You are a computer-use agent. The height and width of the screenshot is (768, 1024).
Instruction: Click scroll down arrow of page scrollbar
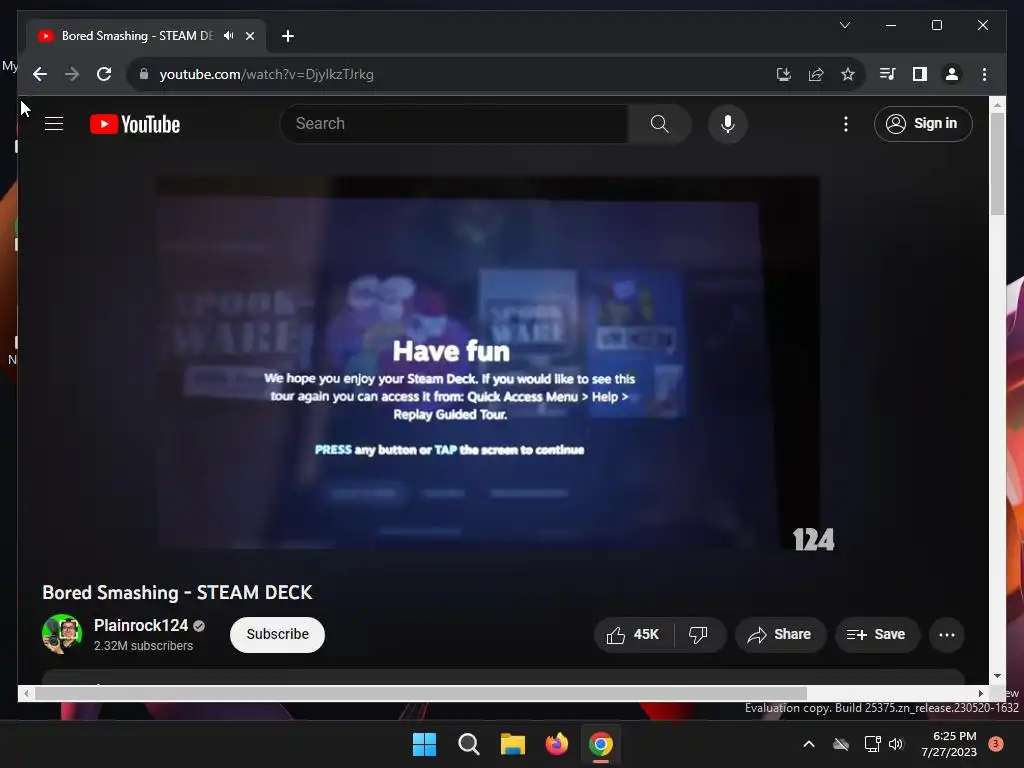click(997, 676)
